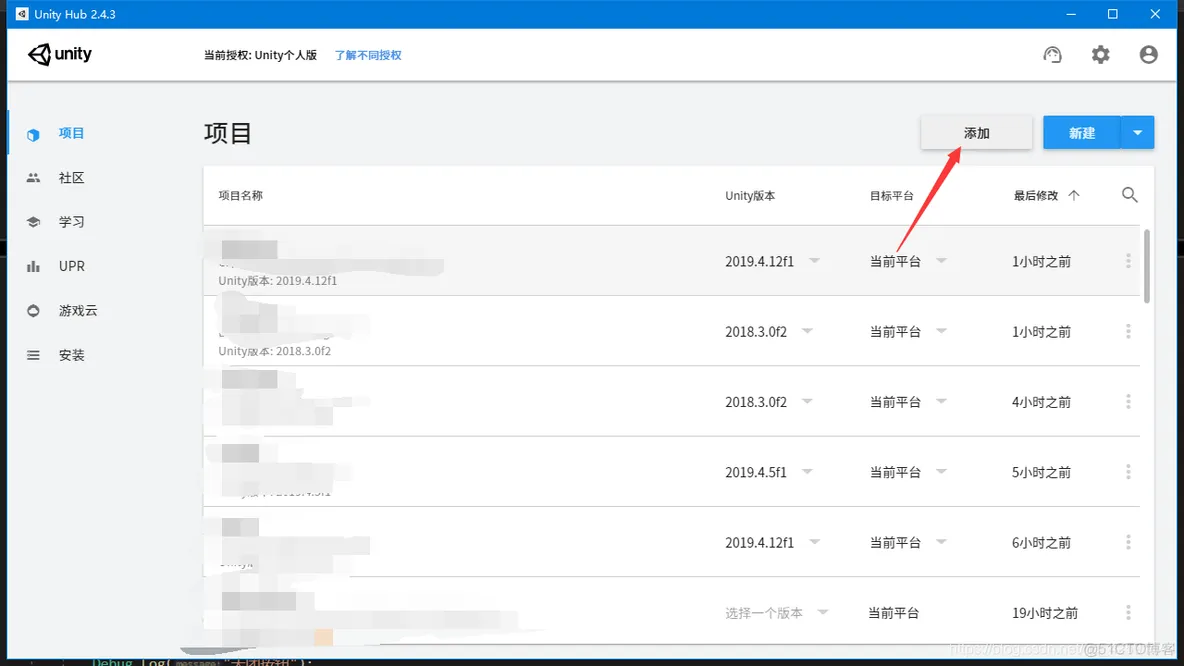Expand version dropdown in the 6小时之前 row
The image size is (1184, 666).
coord(814,541)
